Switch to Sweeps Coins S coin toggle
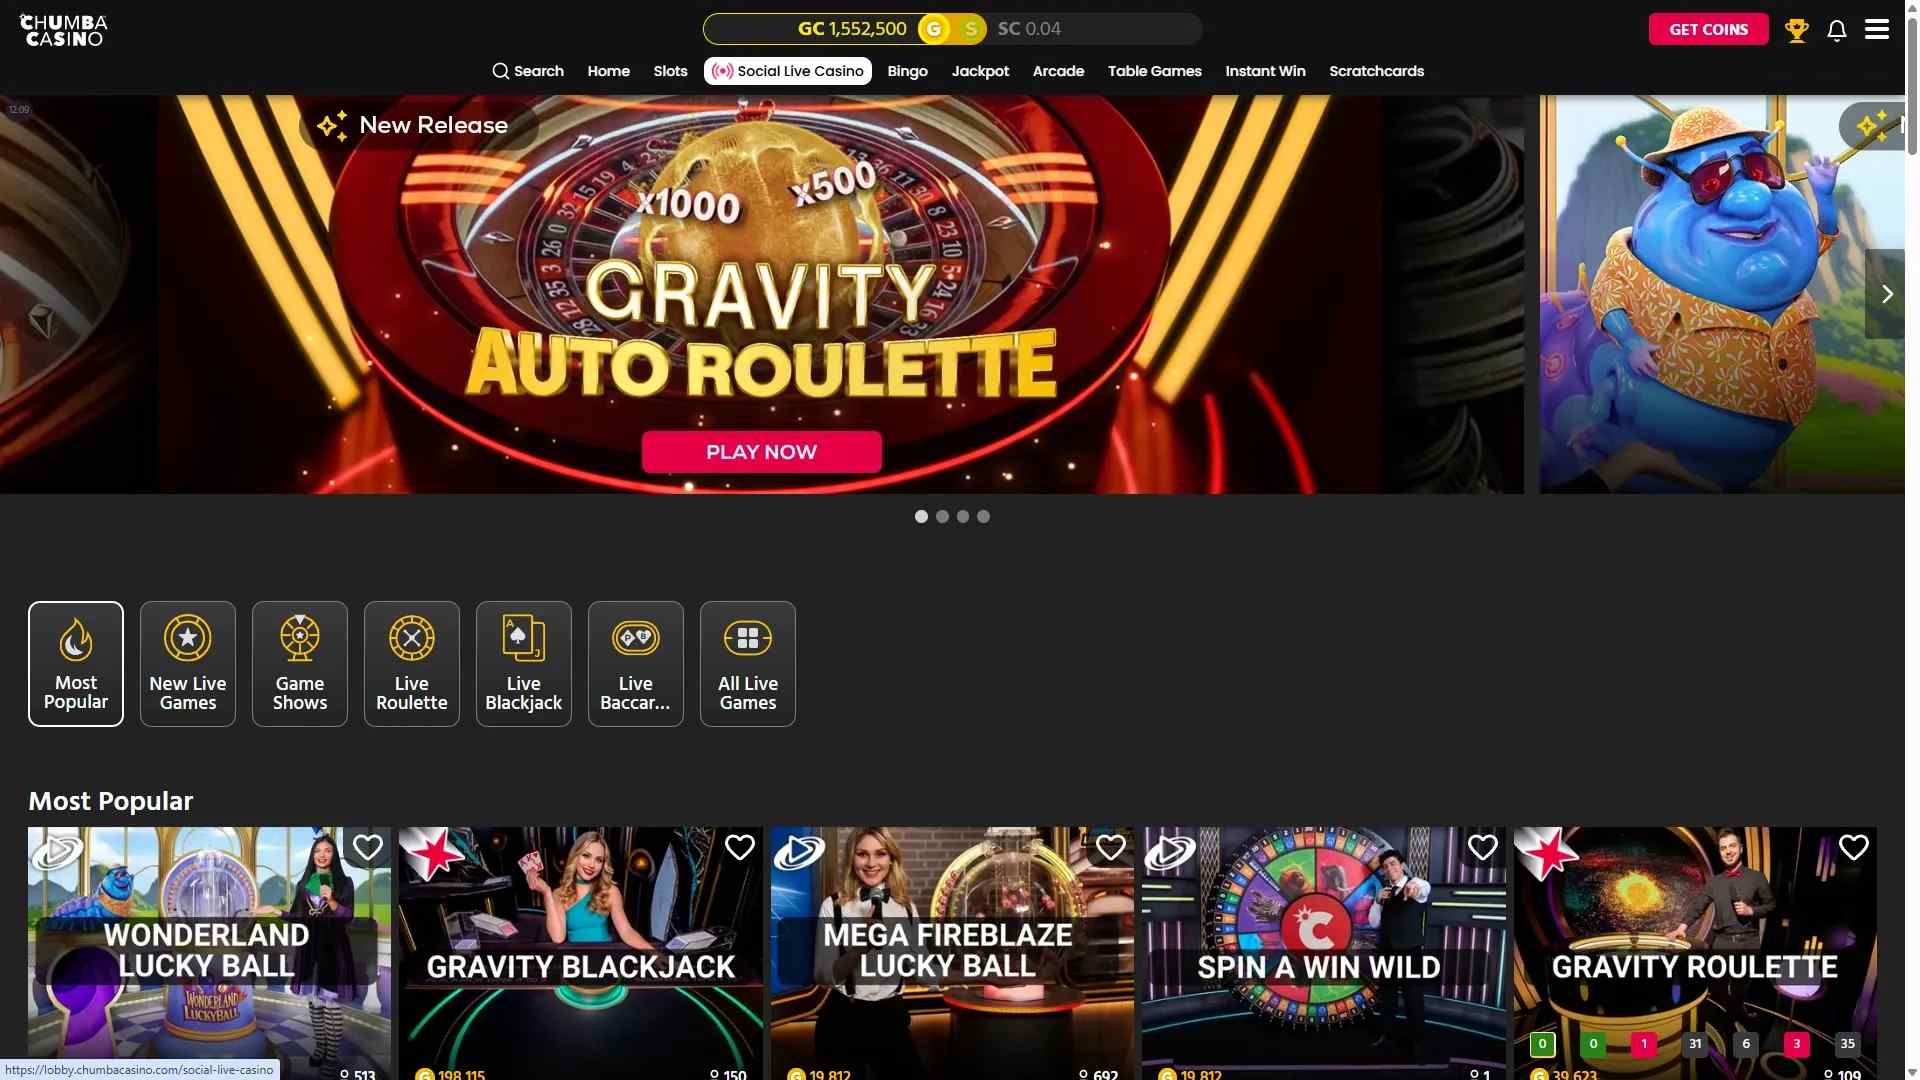Image resolution: width=1920 pixels, height=1080 pixels. click(970, 29)
